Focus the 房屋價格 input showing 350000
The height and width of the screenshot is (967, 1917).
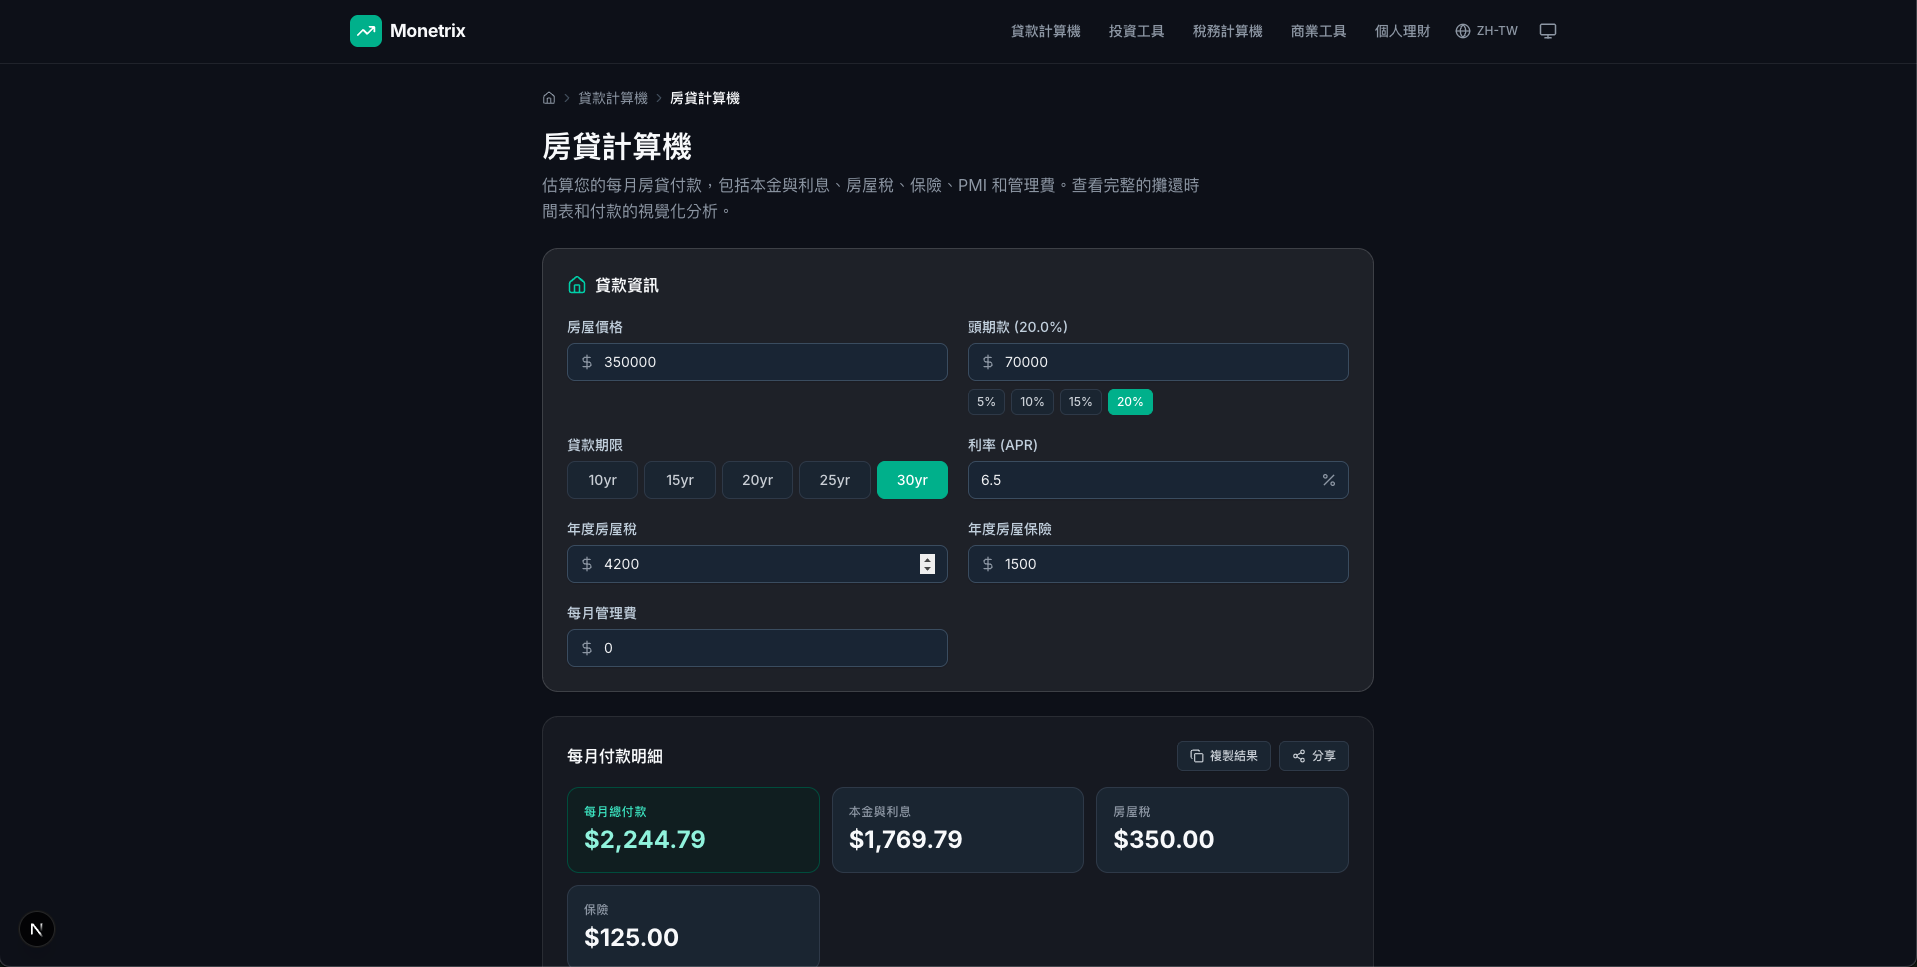[757, 362]
